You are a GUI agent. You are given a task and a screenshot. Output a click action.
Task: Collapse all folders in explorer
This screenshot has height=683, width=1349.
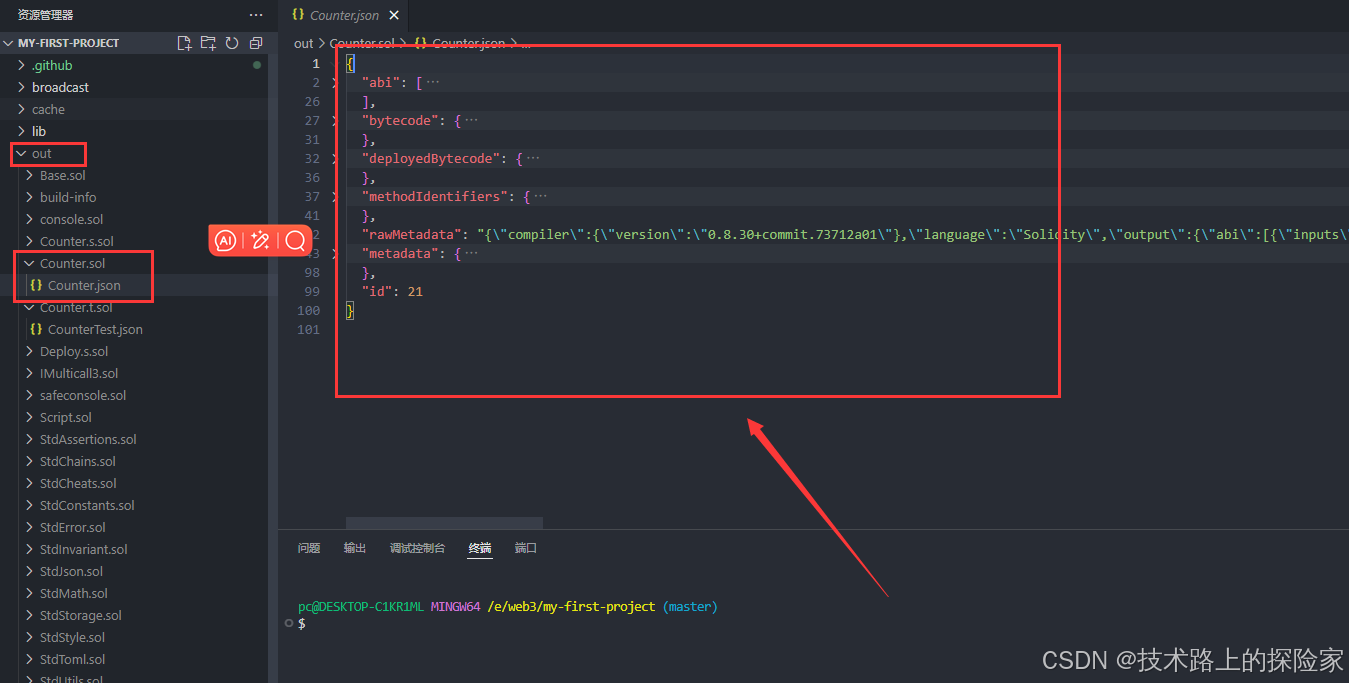click(x=256, y=43)
